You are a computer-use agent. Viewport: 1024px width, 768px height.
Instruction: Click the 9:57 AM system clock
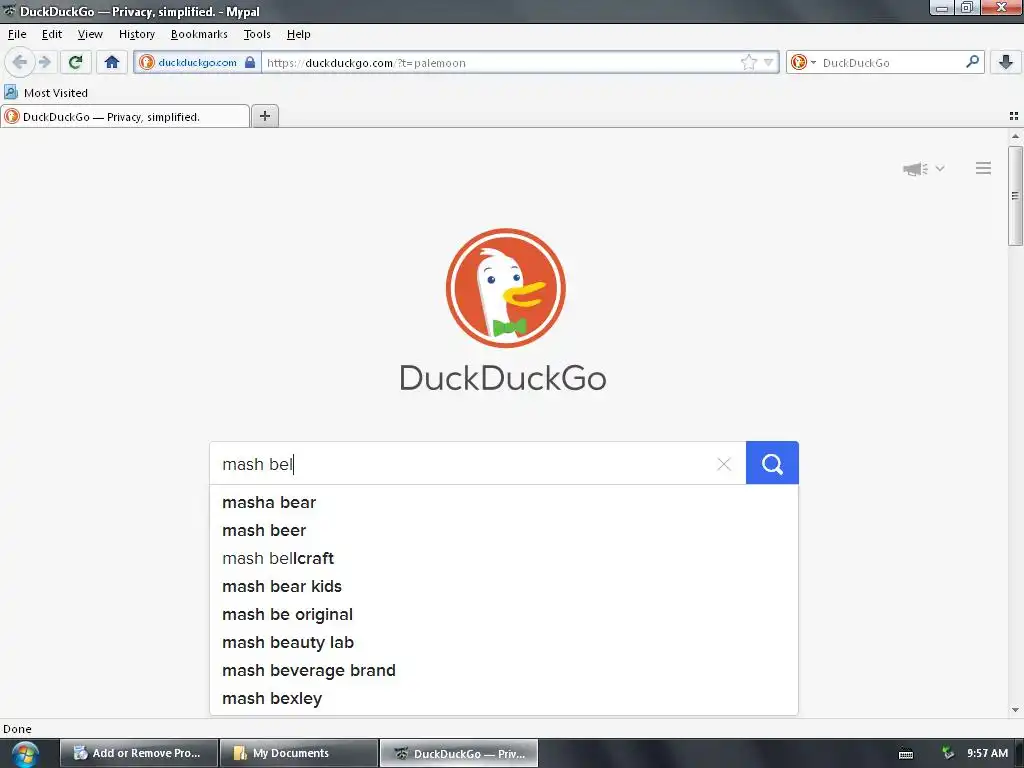987,753
